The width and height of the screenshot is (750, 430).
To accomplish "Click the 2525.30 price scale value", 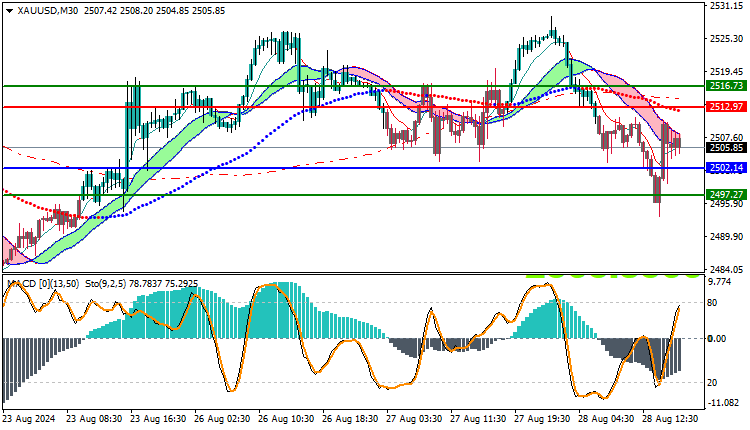I will (x=726, y=39).
